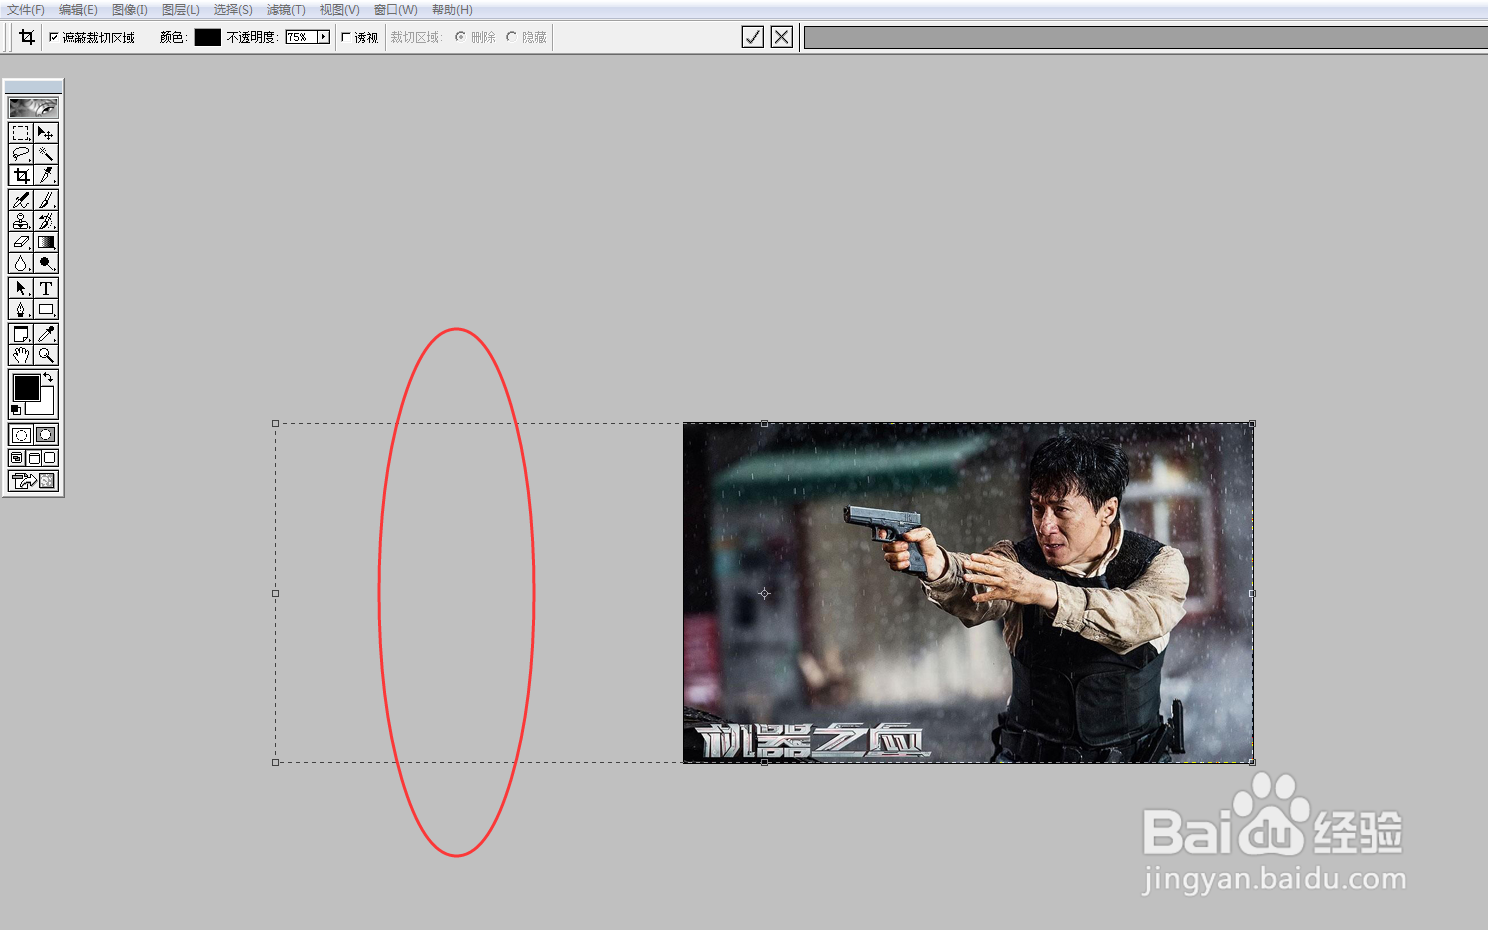
Task: Select the Lasso tool
Action: coord(21,154)
